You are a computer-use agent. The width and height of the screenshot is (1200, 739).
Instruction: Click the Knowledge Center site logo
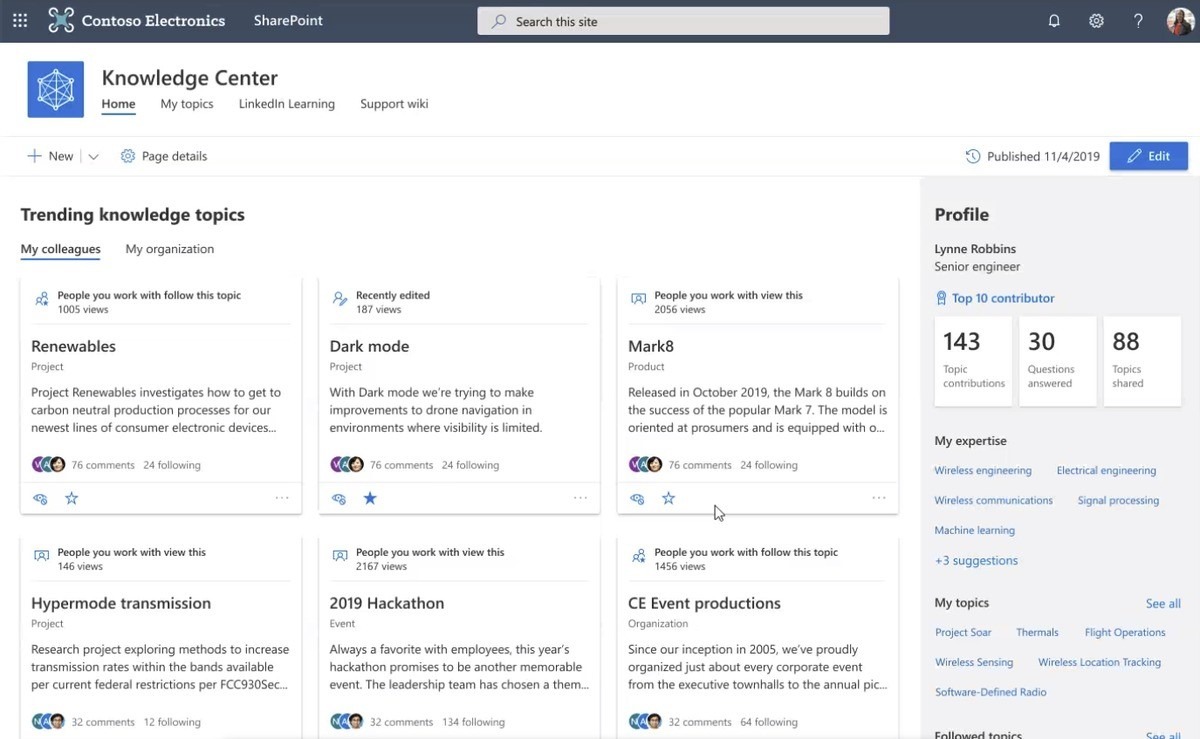click(56, 90)
